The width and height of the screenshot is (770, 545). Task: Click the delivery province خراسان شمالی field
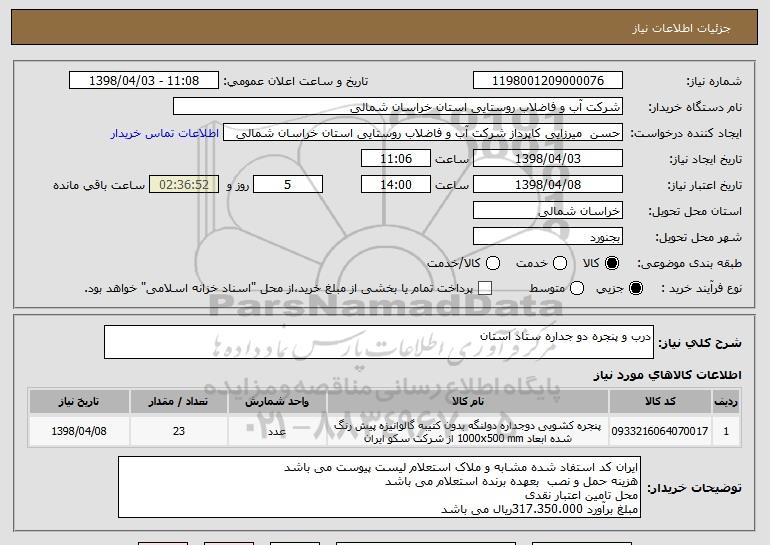[548, 211]
